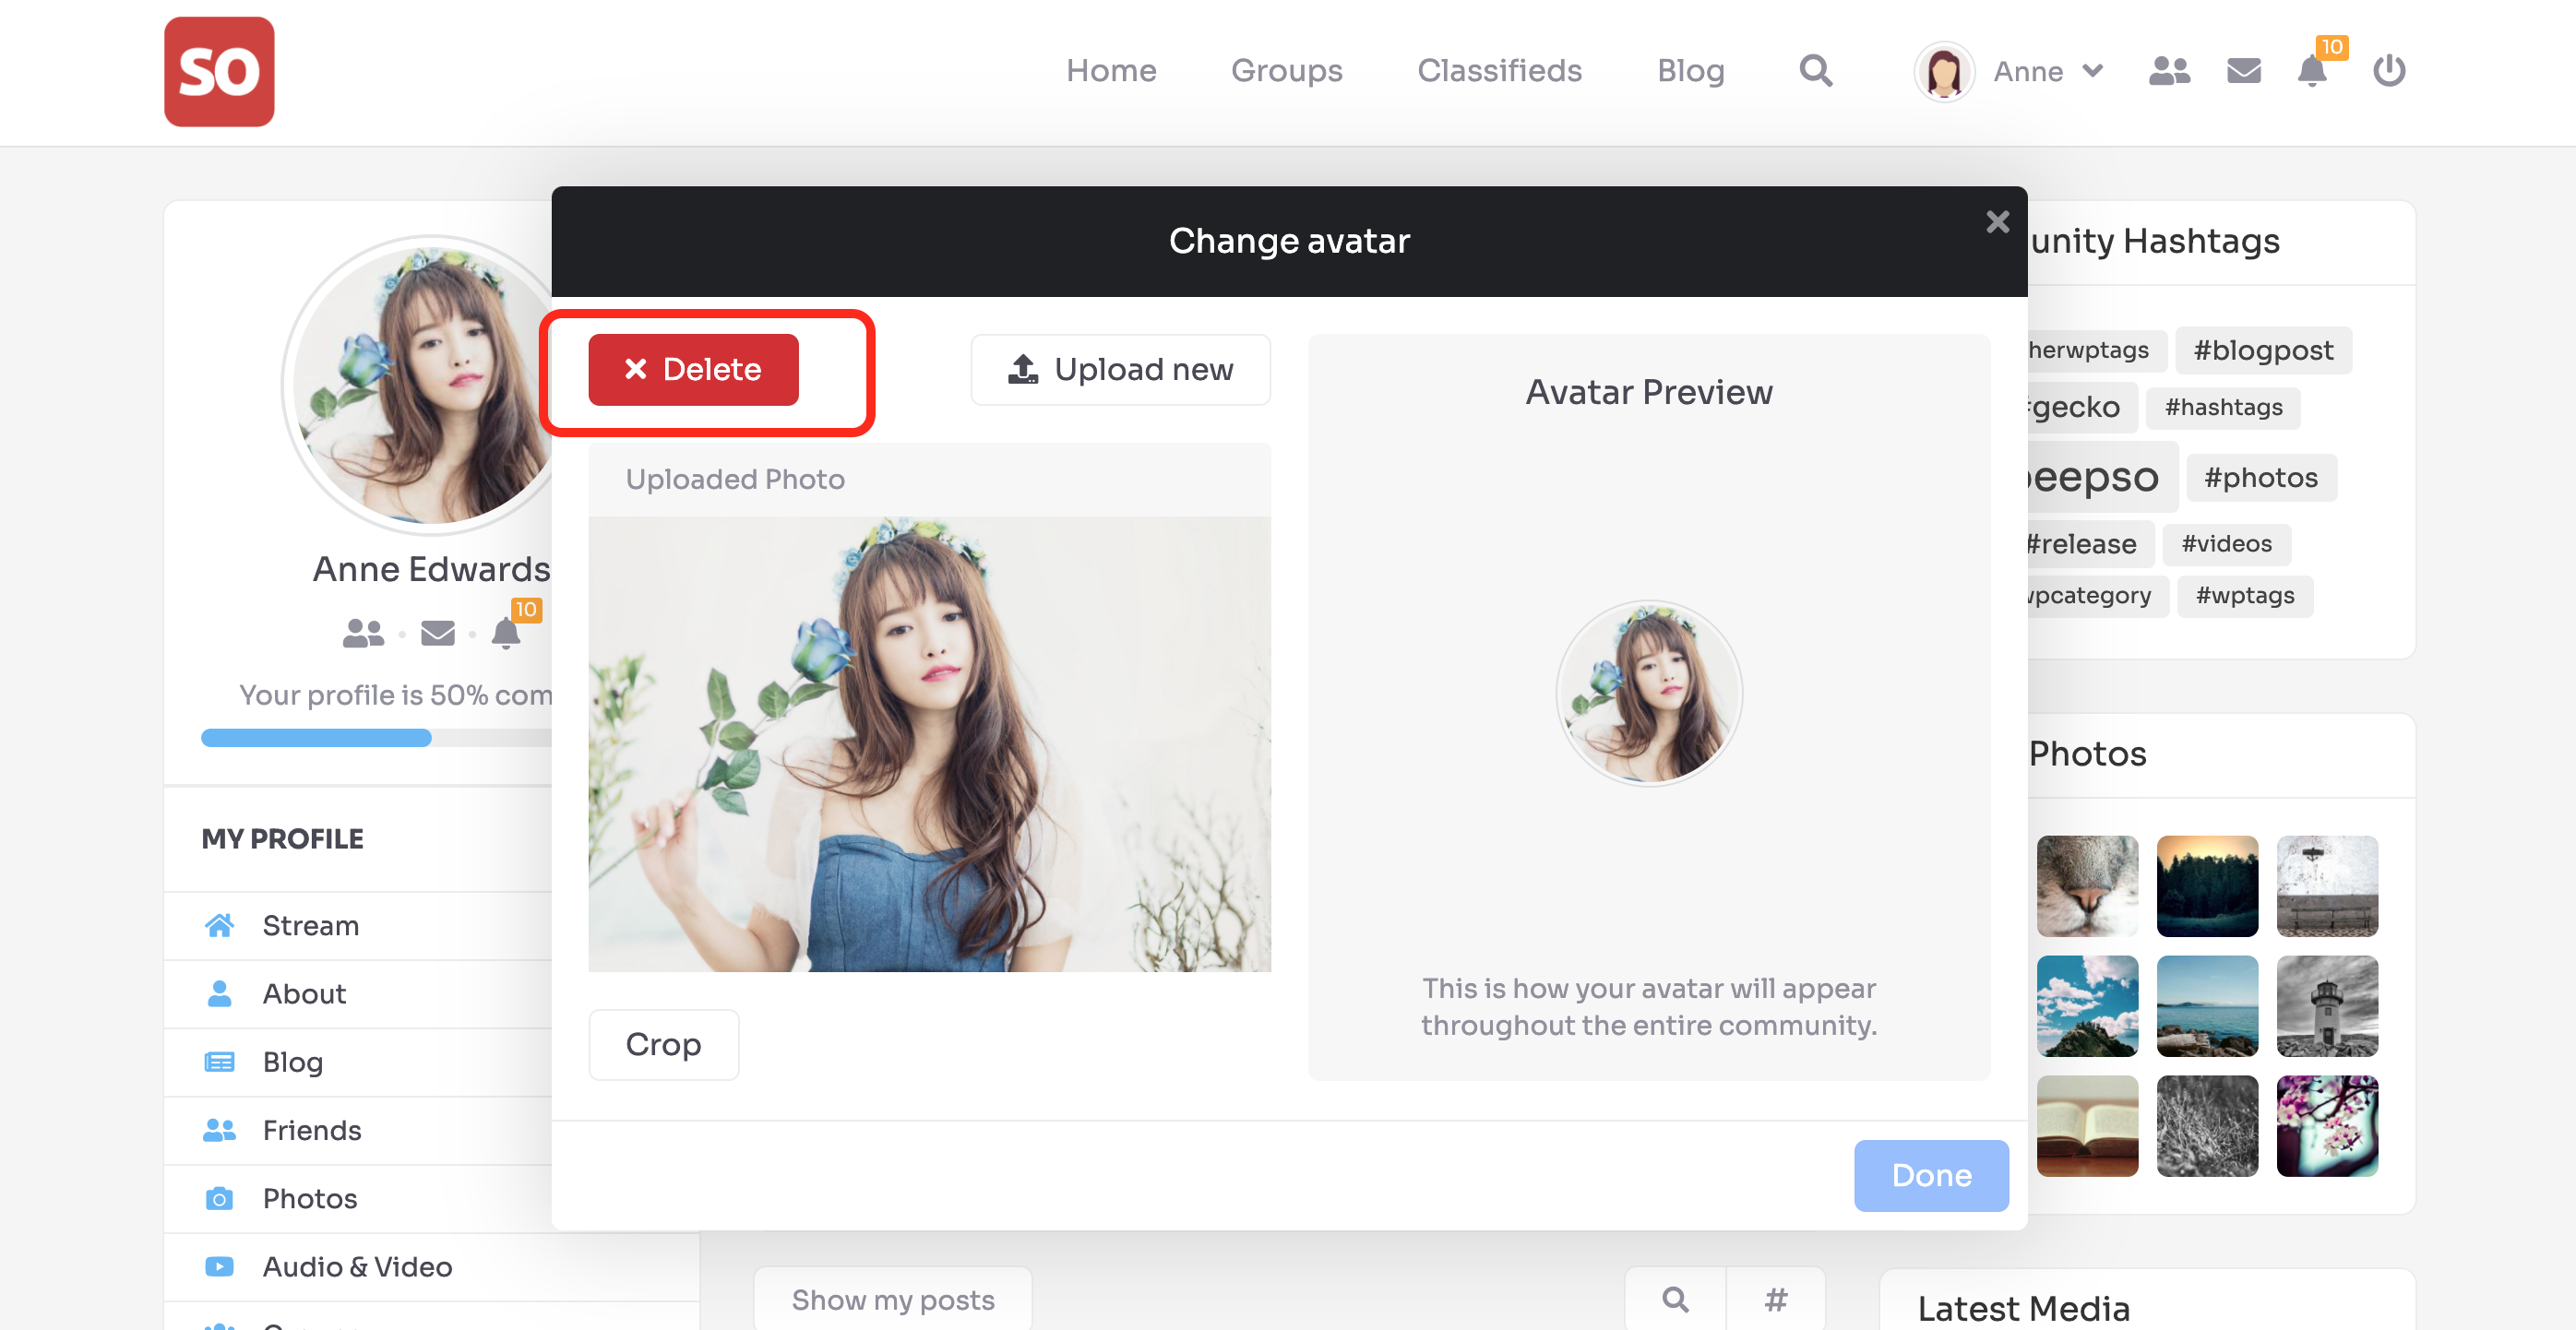Screen dimensions: 2576x1330
Task: Click the search icon beside Show my posts
Action: point(1676,1299)
